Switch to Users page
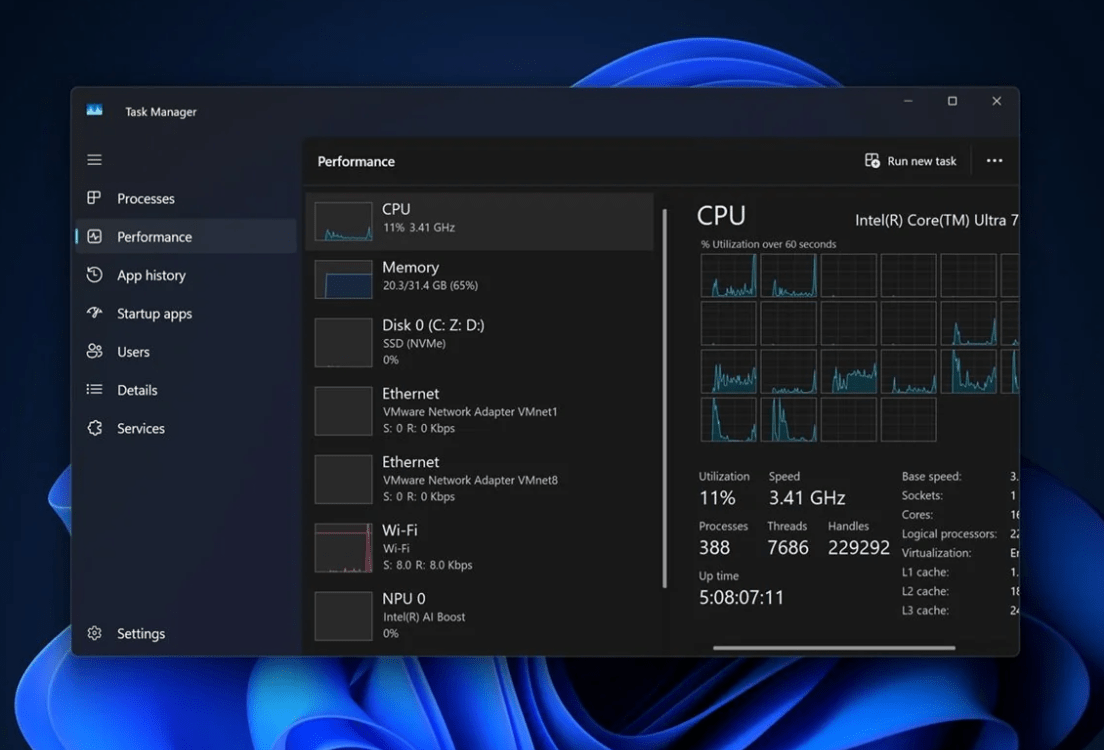The height and width of the screenshot is (750, 1104). coord(133,351)
